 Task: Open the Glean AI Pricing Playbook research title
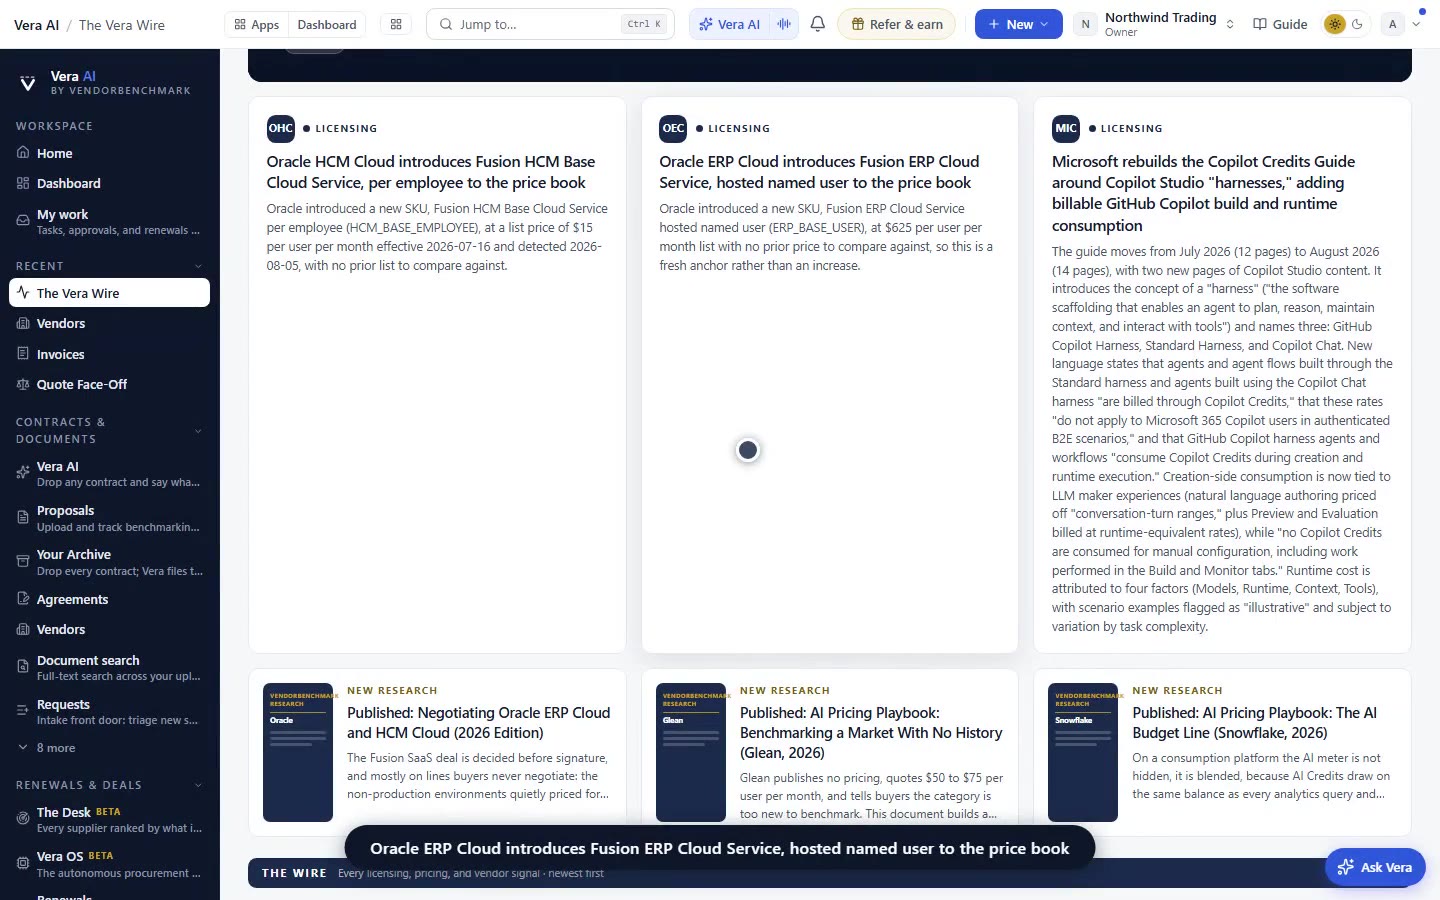[x=871, y=733]
